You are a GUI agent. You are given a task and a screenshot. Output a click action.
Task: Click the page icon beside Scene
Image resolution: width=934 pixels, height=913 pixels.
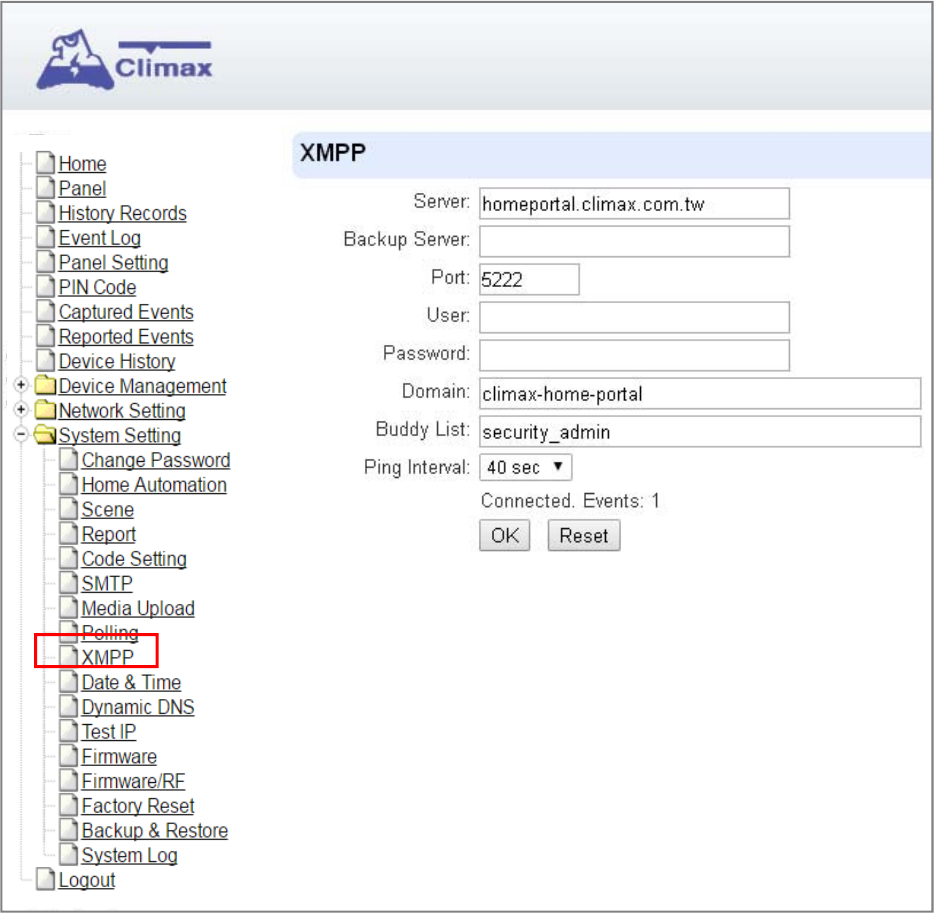[69, 509]
